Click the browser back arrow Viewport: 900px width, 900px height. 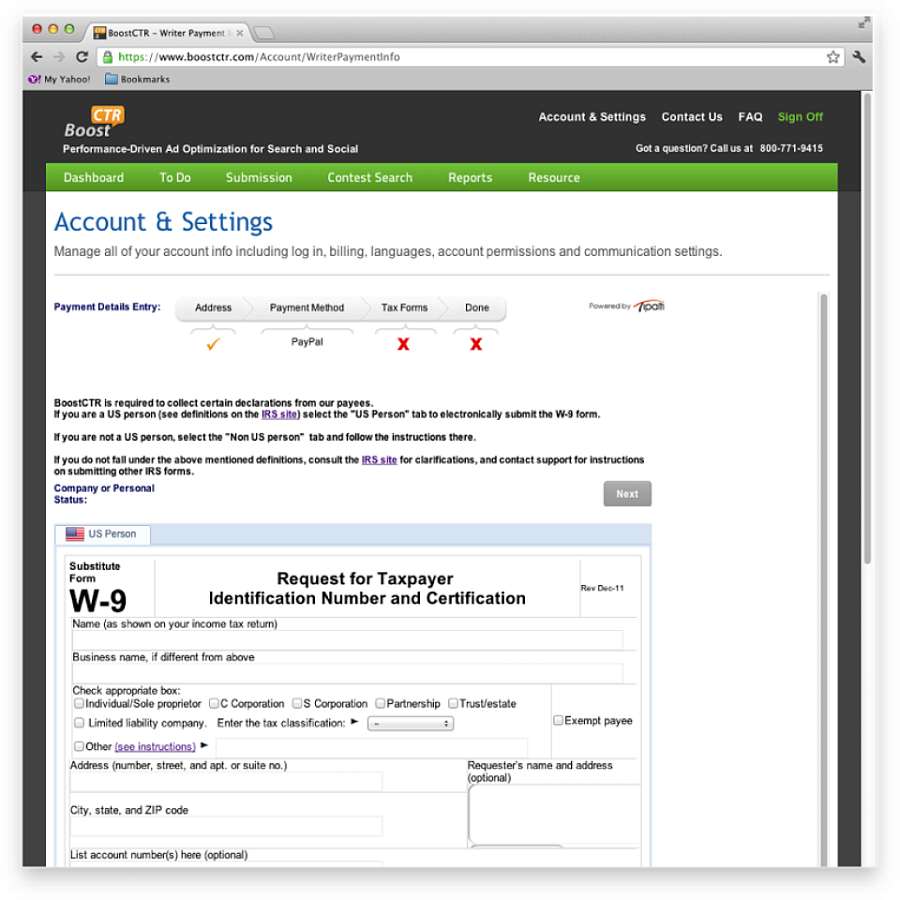37,57
